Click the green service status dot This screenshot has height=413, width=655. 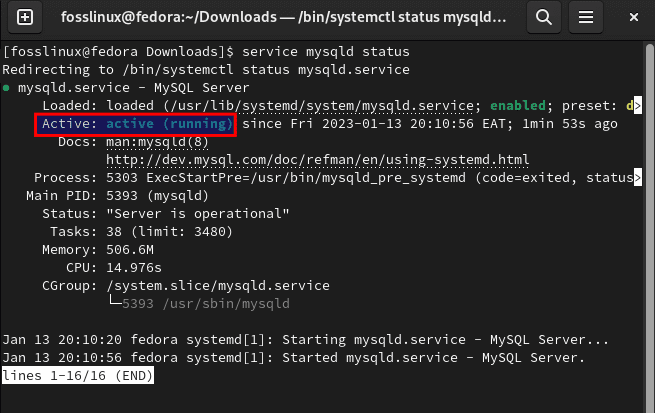tap(6, 88)
